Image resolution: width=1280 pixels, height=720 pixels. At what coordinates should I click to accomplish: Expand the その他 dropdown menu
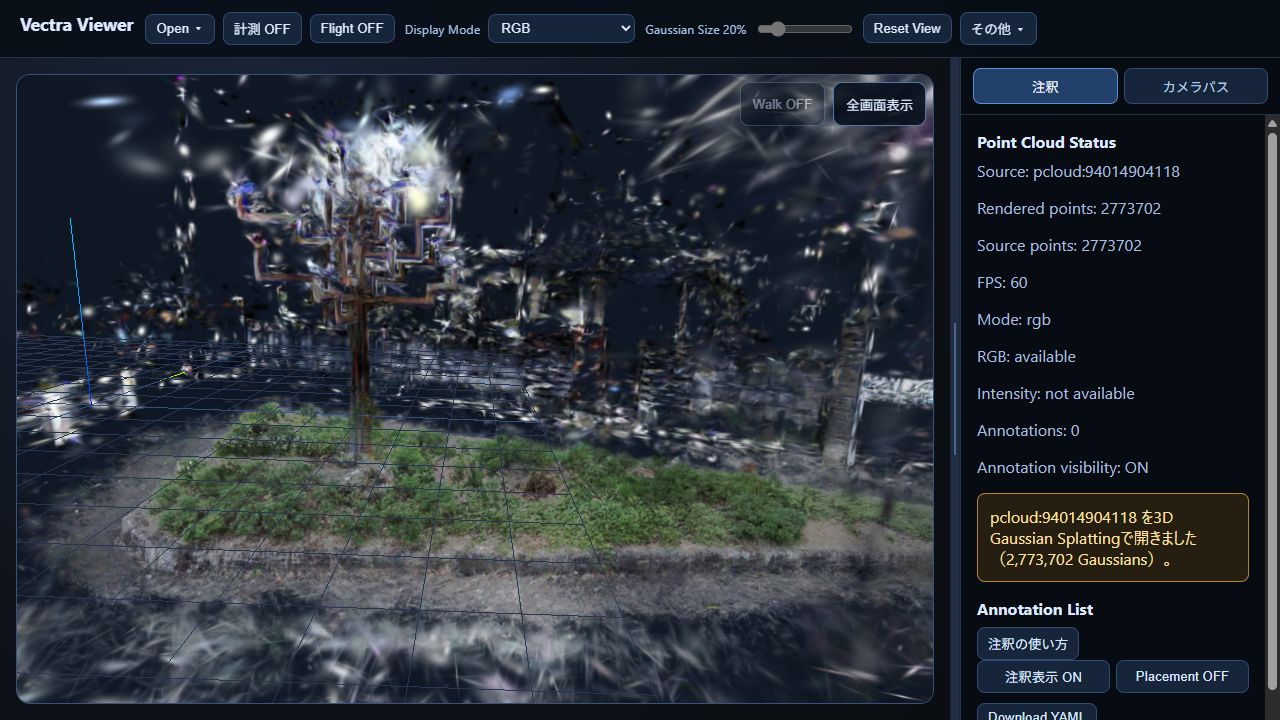[x=998, y=28]
